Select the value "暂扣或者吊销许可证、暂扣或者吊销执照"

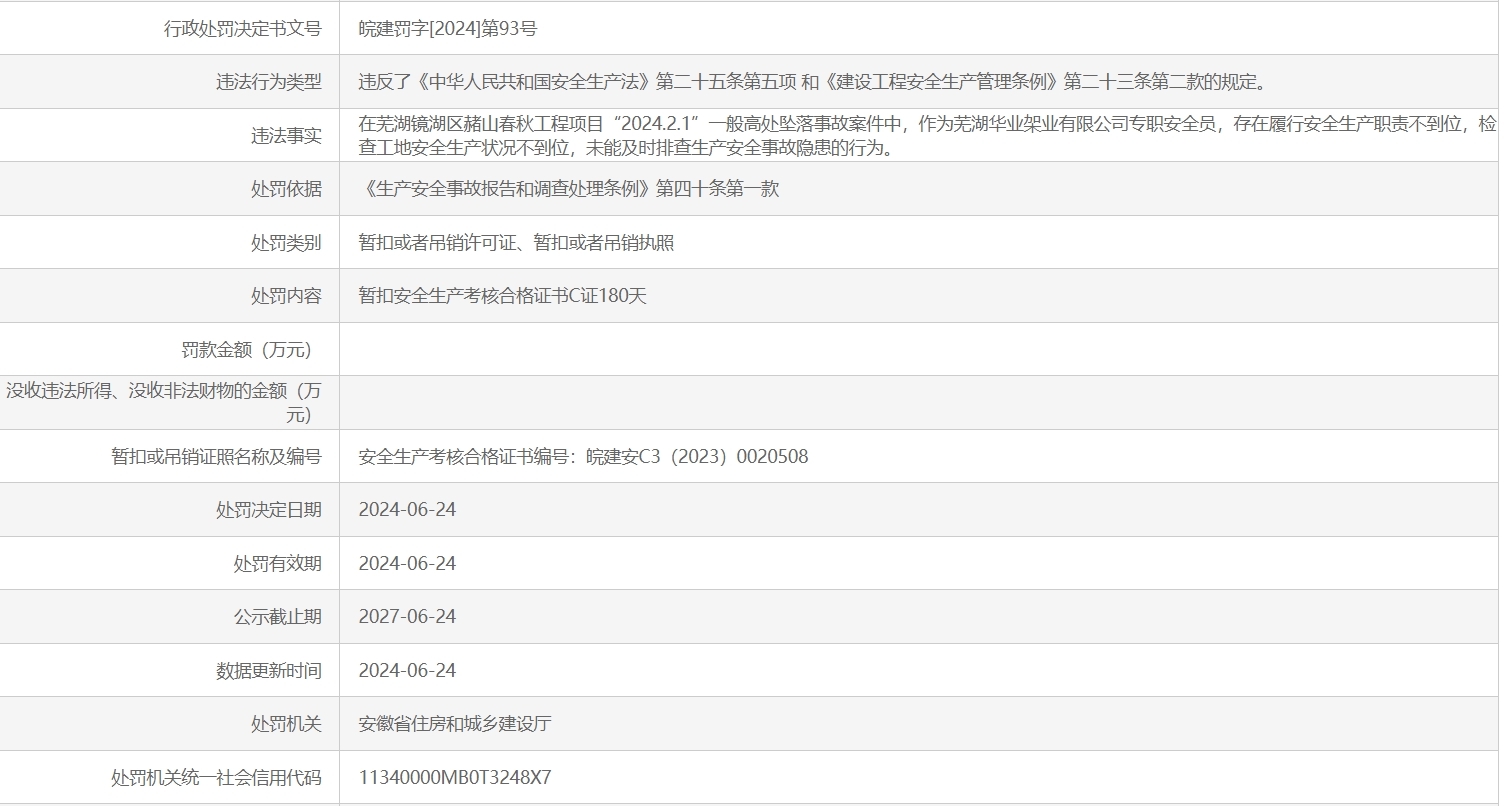point(517,242)
